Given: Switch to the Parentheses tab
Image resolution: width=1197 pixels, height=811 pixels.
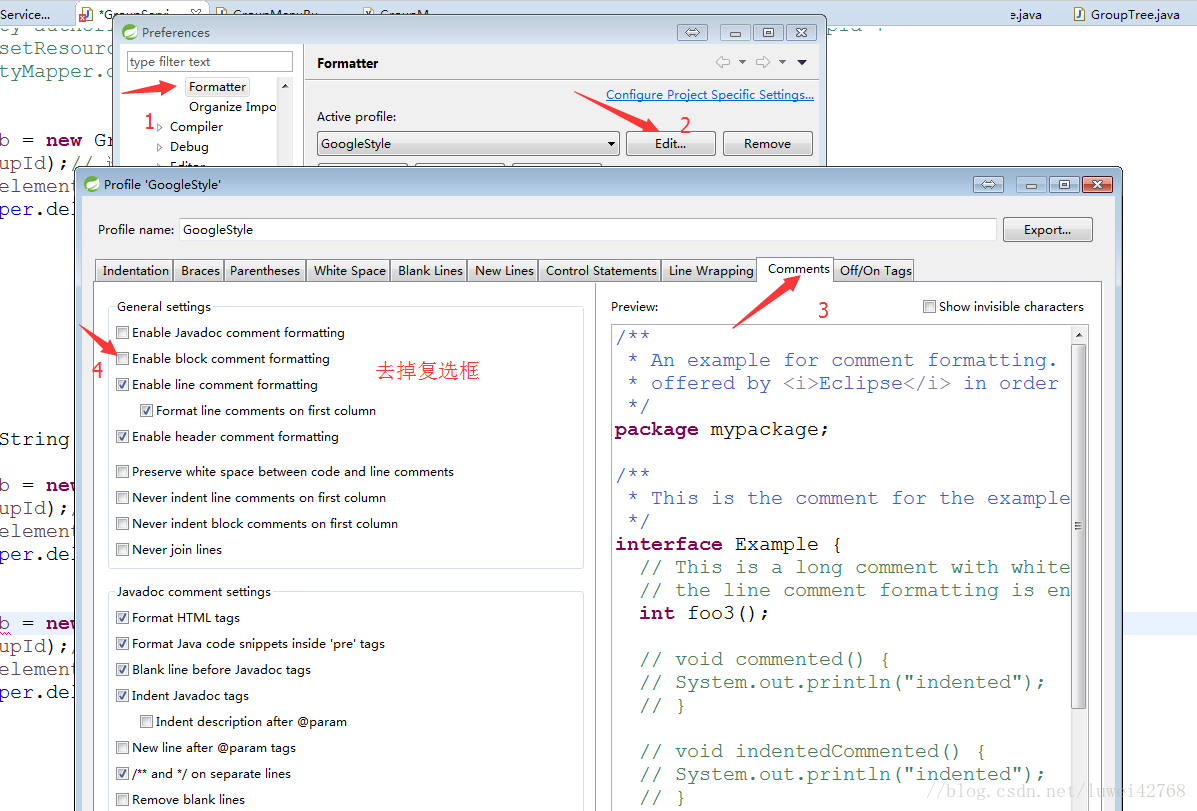Looking at the screenshot, I should click(x=265, y=270).
